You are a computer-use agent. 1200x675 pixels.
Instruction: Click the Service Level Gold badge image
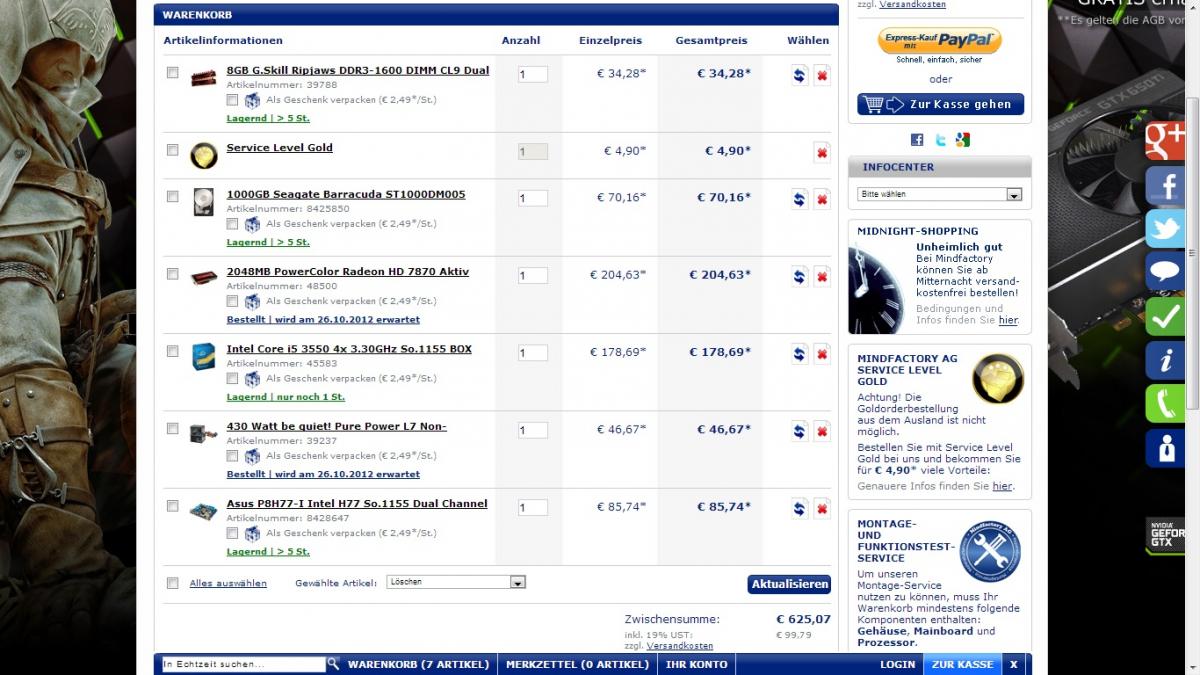point(997,379)
